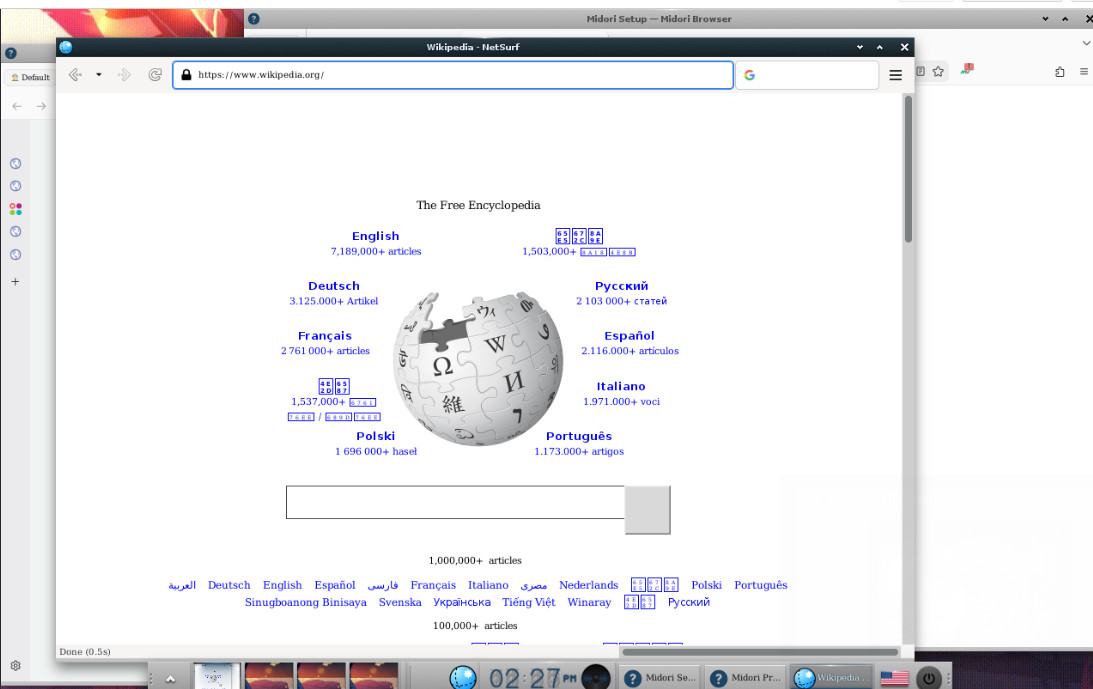This screenshot has height=689, width=1093.
Task: Open Midori hamburger application menu
Action: [x=1084, y=72]
